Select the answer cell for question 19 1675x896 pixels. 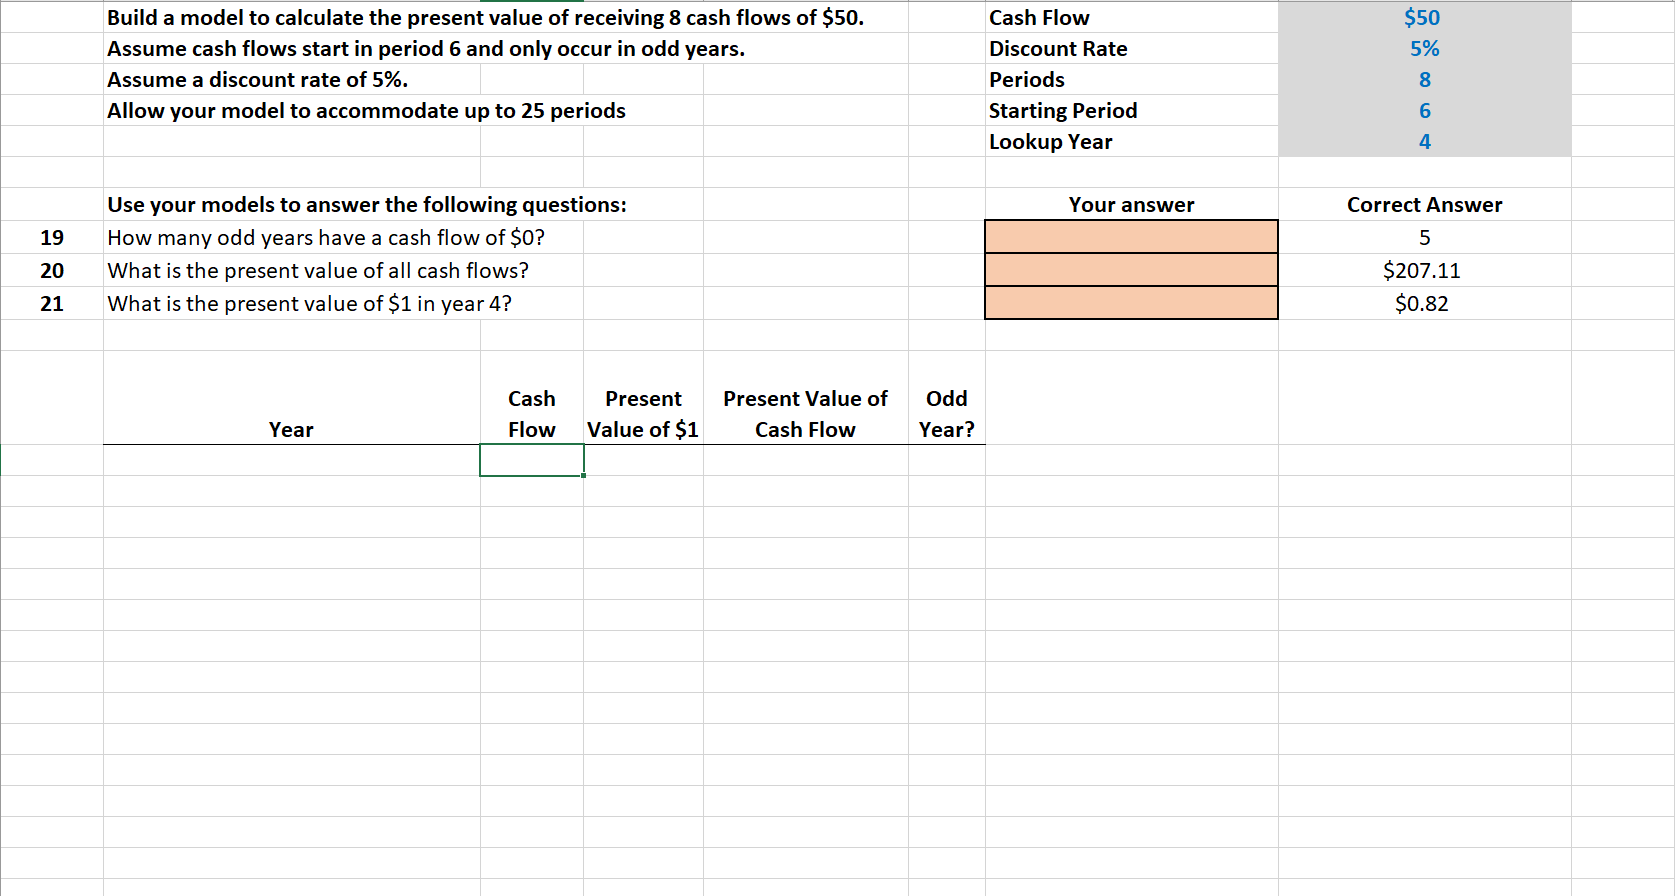[x=1131, y=237]
